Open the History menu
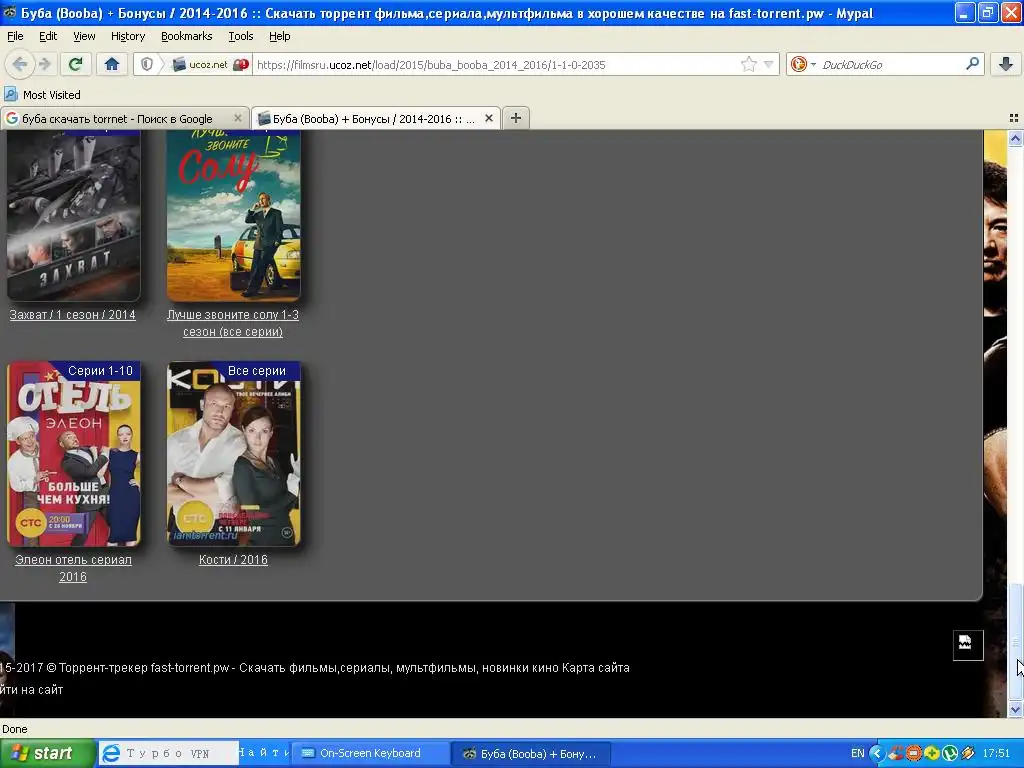1024x768 pixels. [128, 36]
